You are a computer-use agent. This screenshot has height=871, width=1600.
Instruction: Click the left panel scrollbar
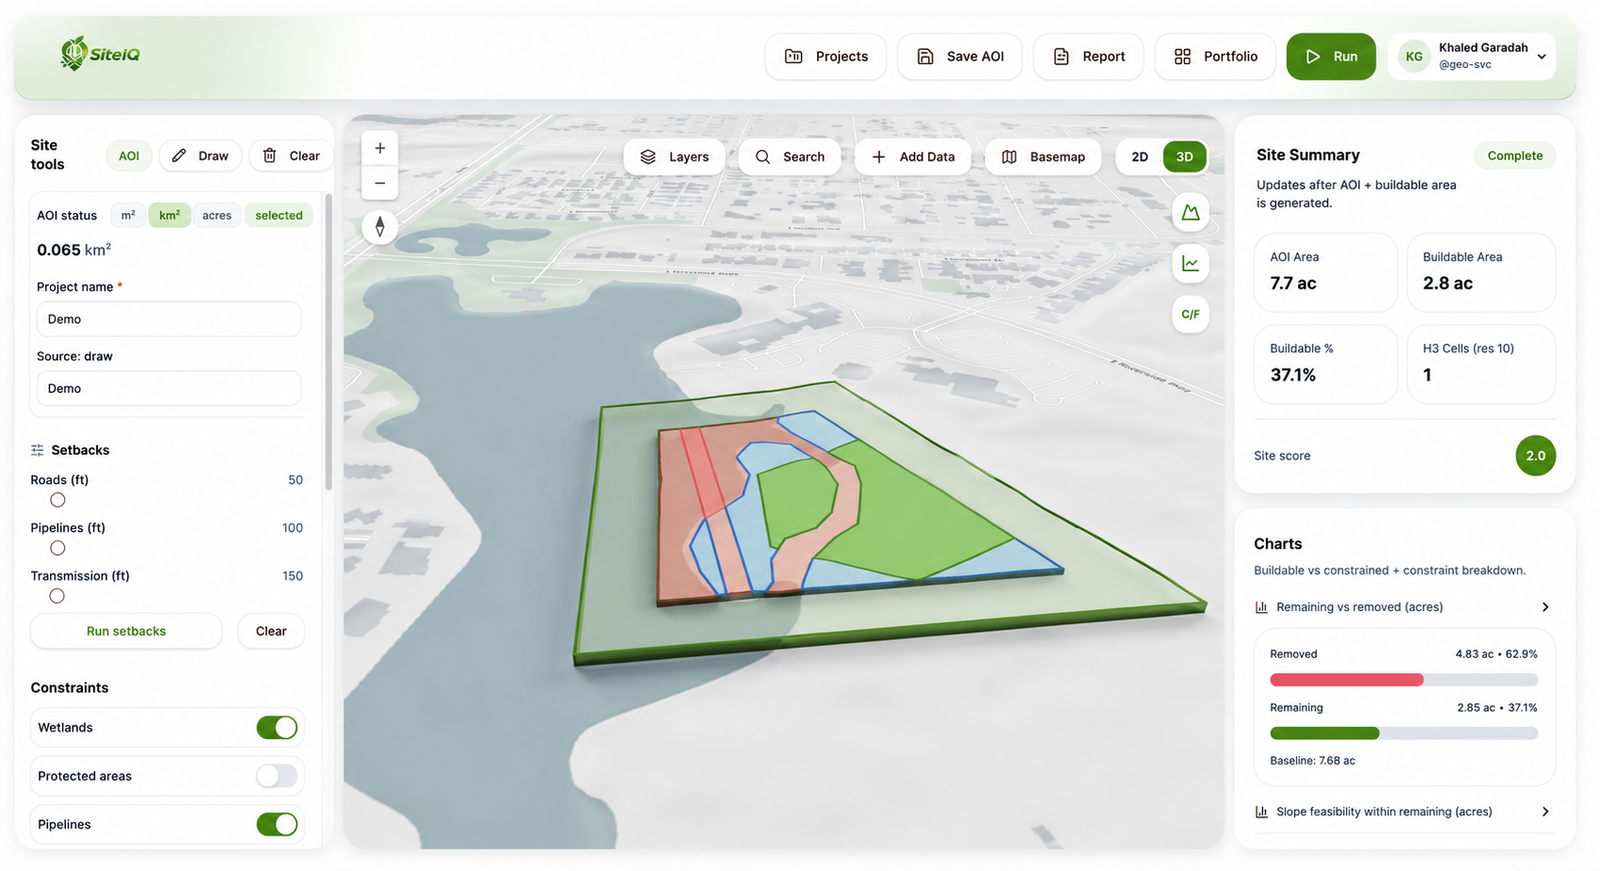[329, 340]
